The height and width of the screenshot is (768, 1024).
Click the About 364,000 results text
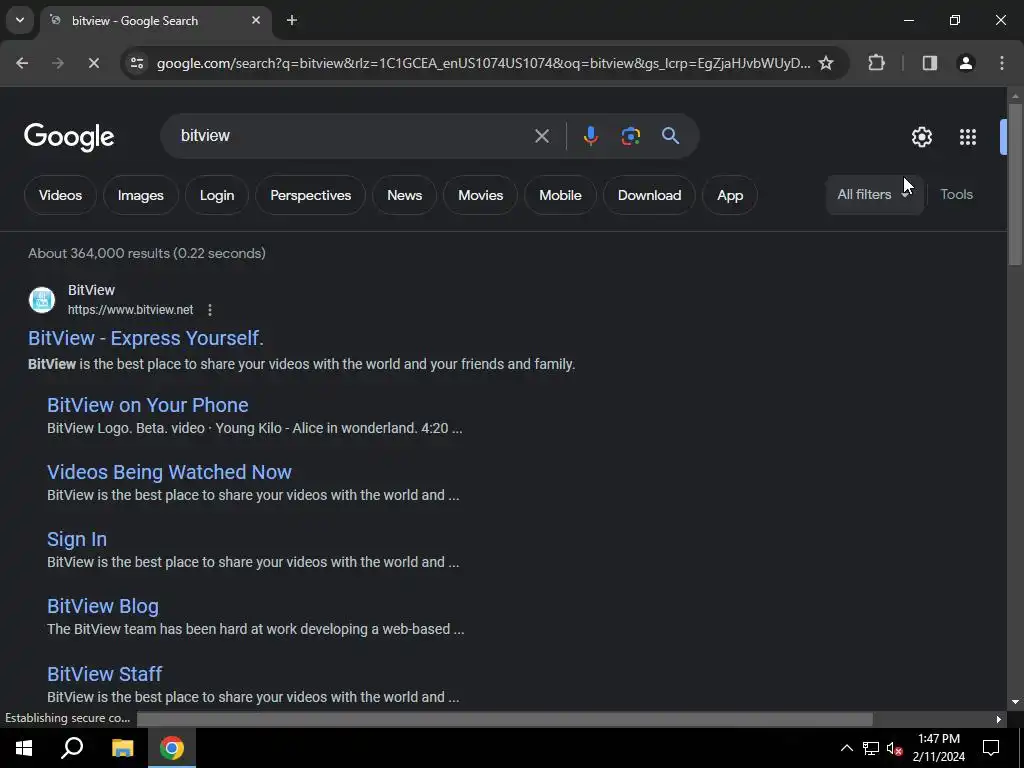[147, 253]
